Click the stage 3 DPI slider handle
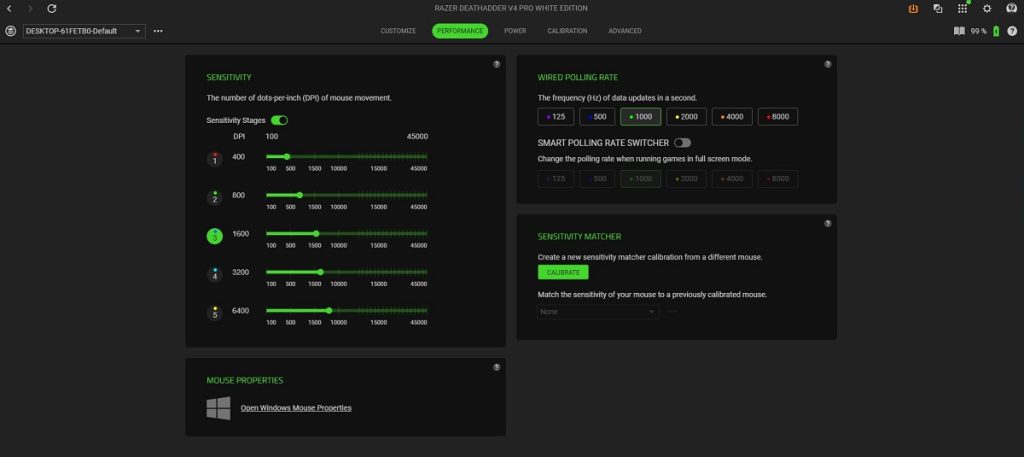Viewport: 1024px width, 457px height. point(316,234)
